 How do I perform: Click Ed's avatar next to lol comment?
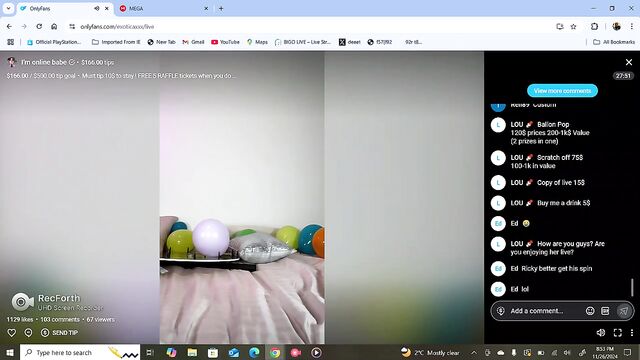[x=498, y=289]
